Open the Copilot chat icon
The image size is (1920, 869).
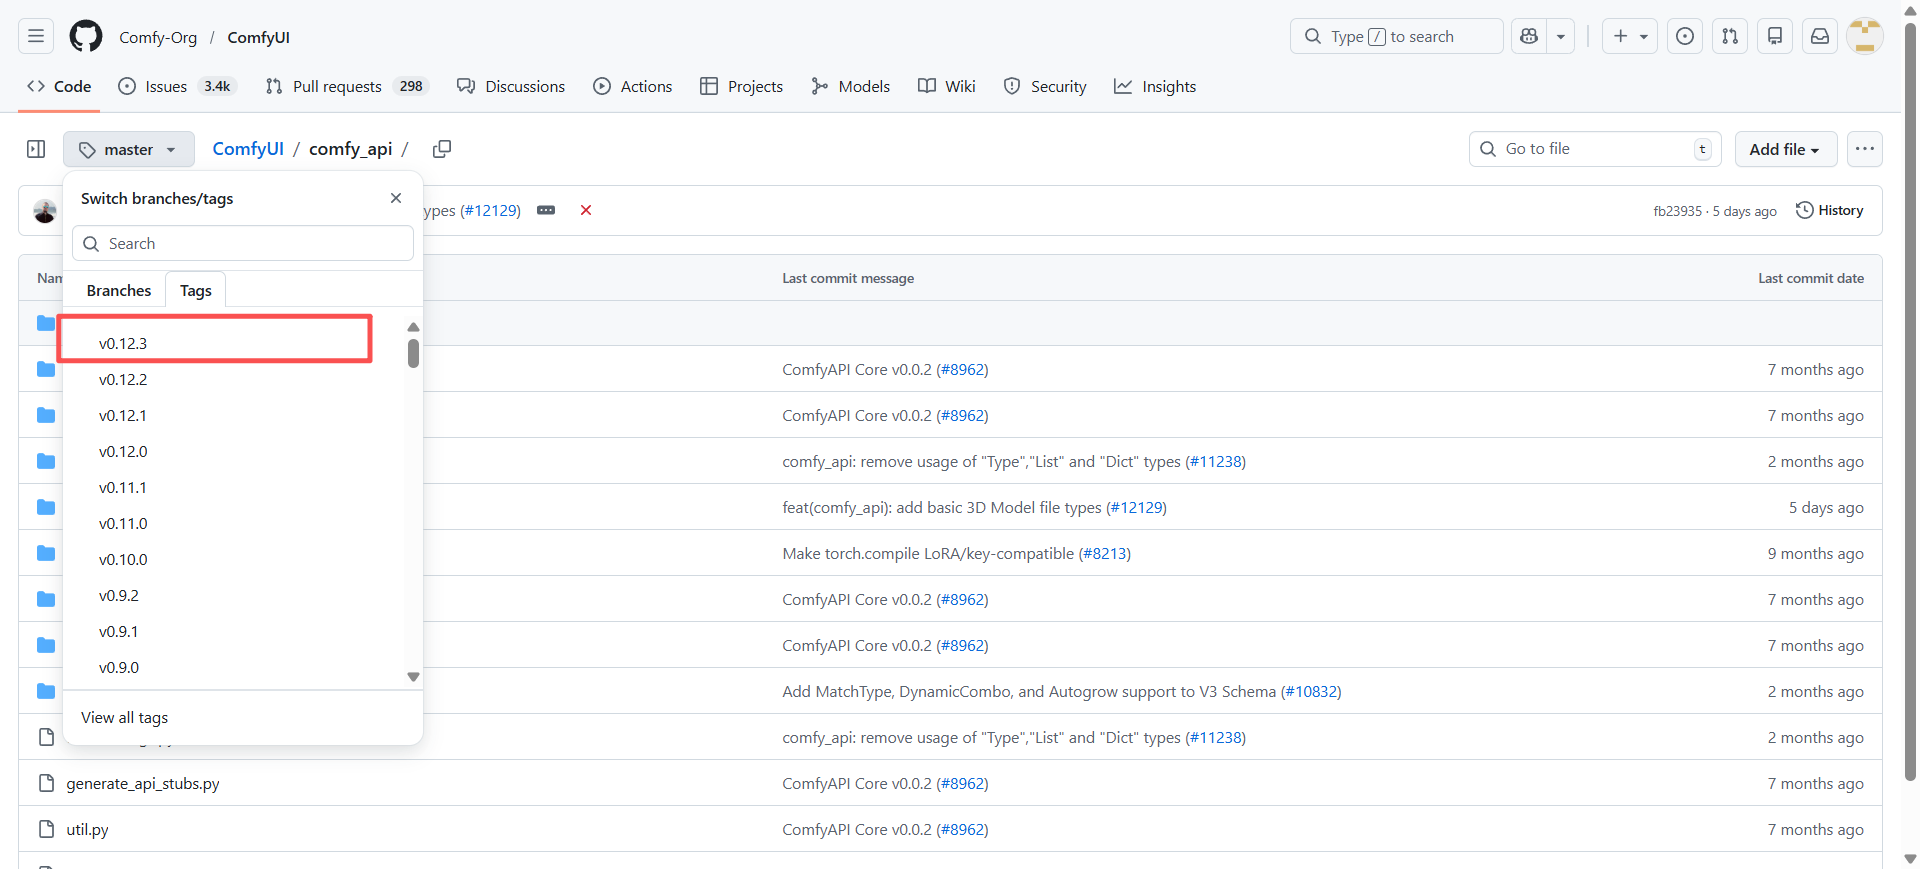(x=1528, y=37)
